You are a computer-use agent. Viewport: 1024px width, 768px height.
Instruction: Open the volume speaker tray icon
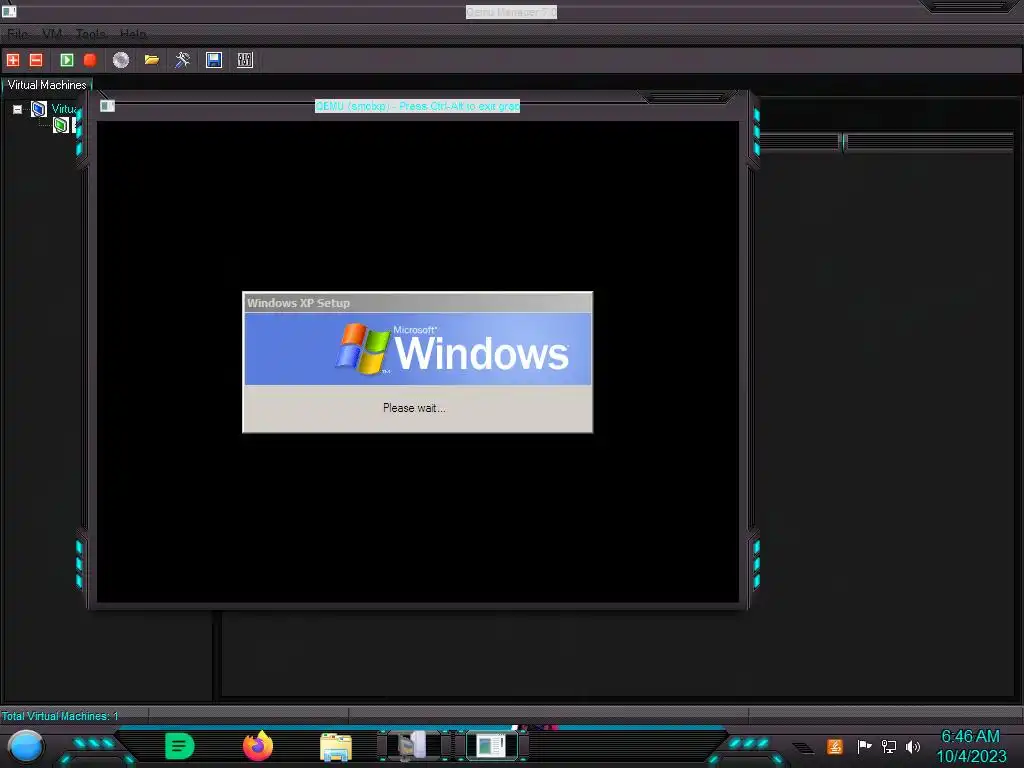pos(913,746)
